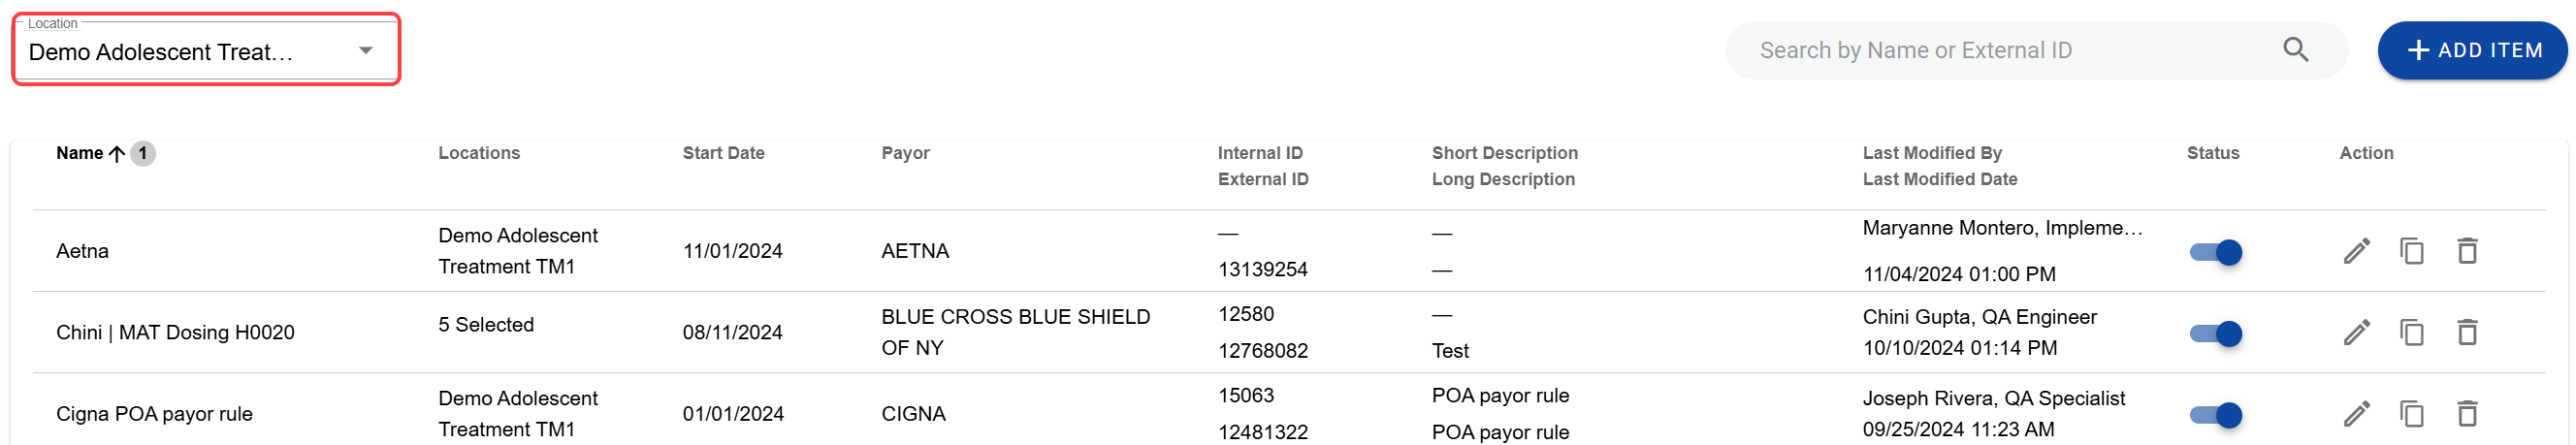
Task: Disable status for Chini | MAT Dosing H0020
Action: point(2215,334)
